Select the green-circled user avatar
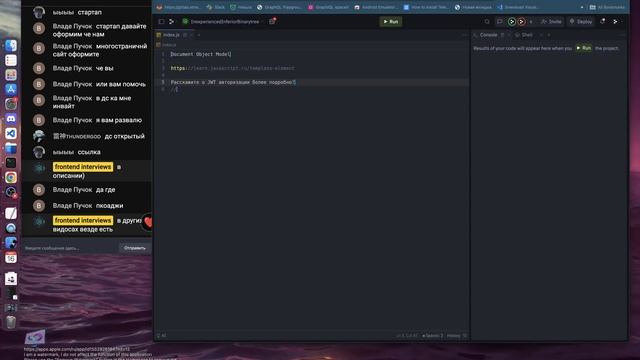The image size is (640, 360). click(x=511, y=22)
